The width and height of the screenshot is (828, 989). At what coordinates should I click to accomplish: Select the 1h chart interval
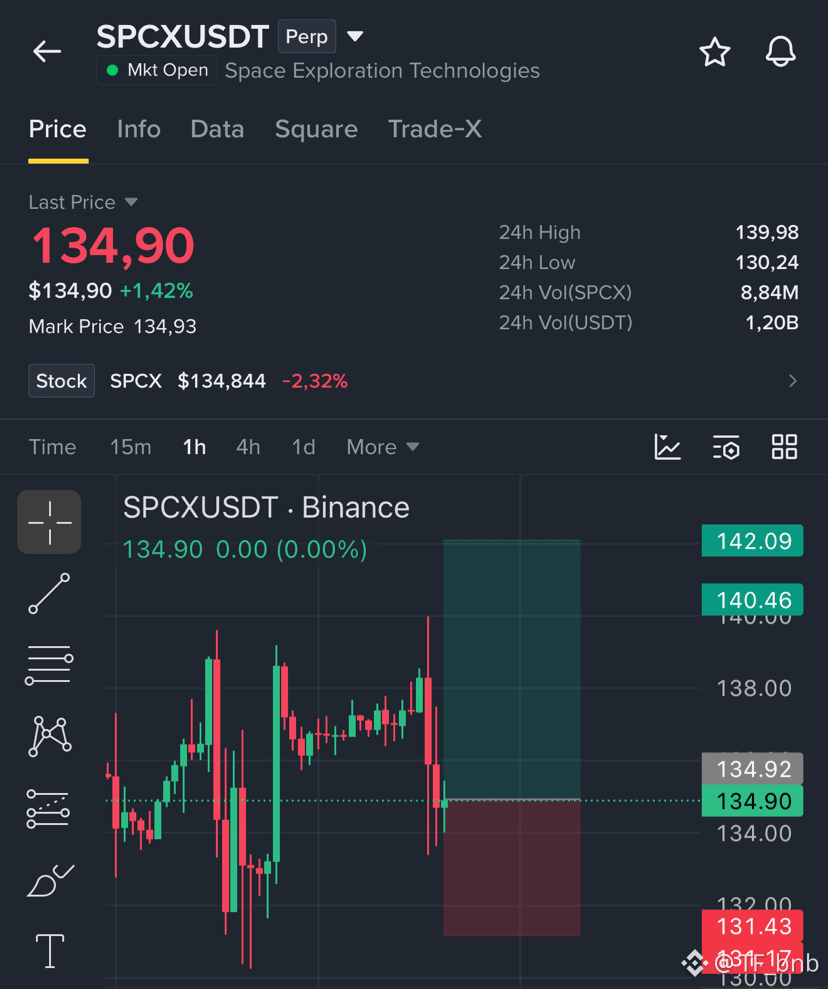pyautogui.click(x=194, y=447)
